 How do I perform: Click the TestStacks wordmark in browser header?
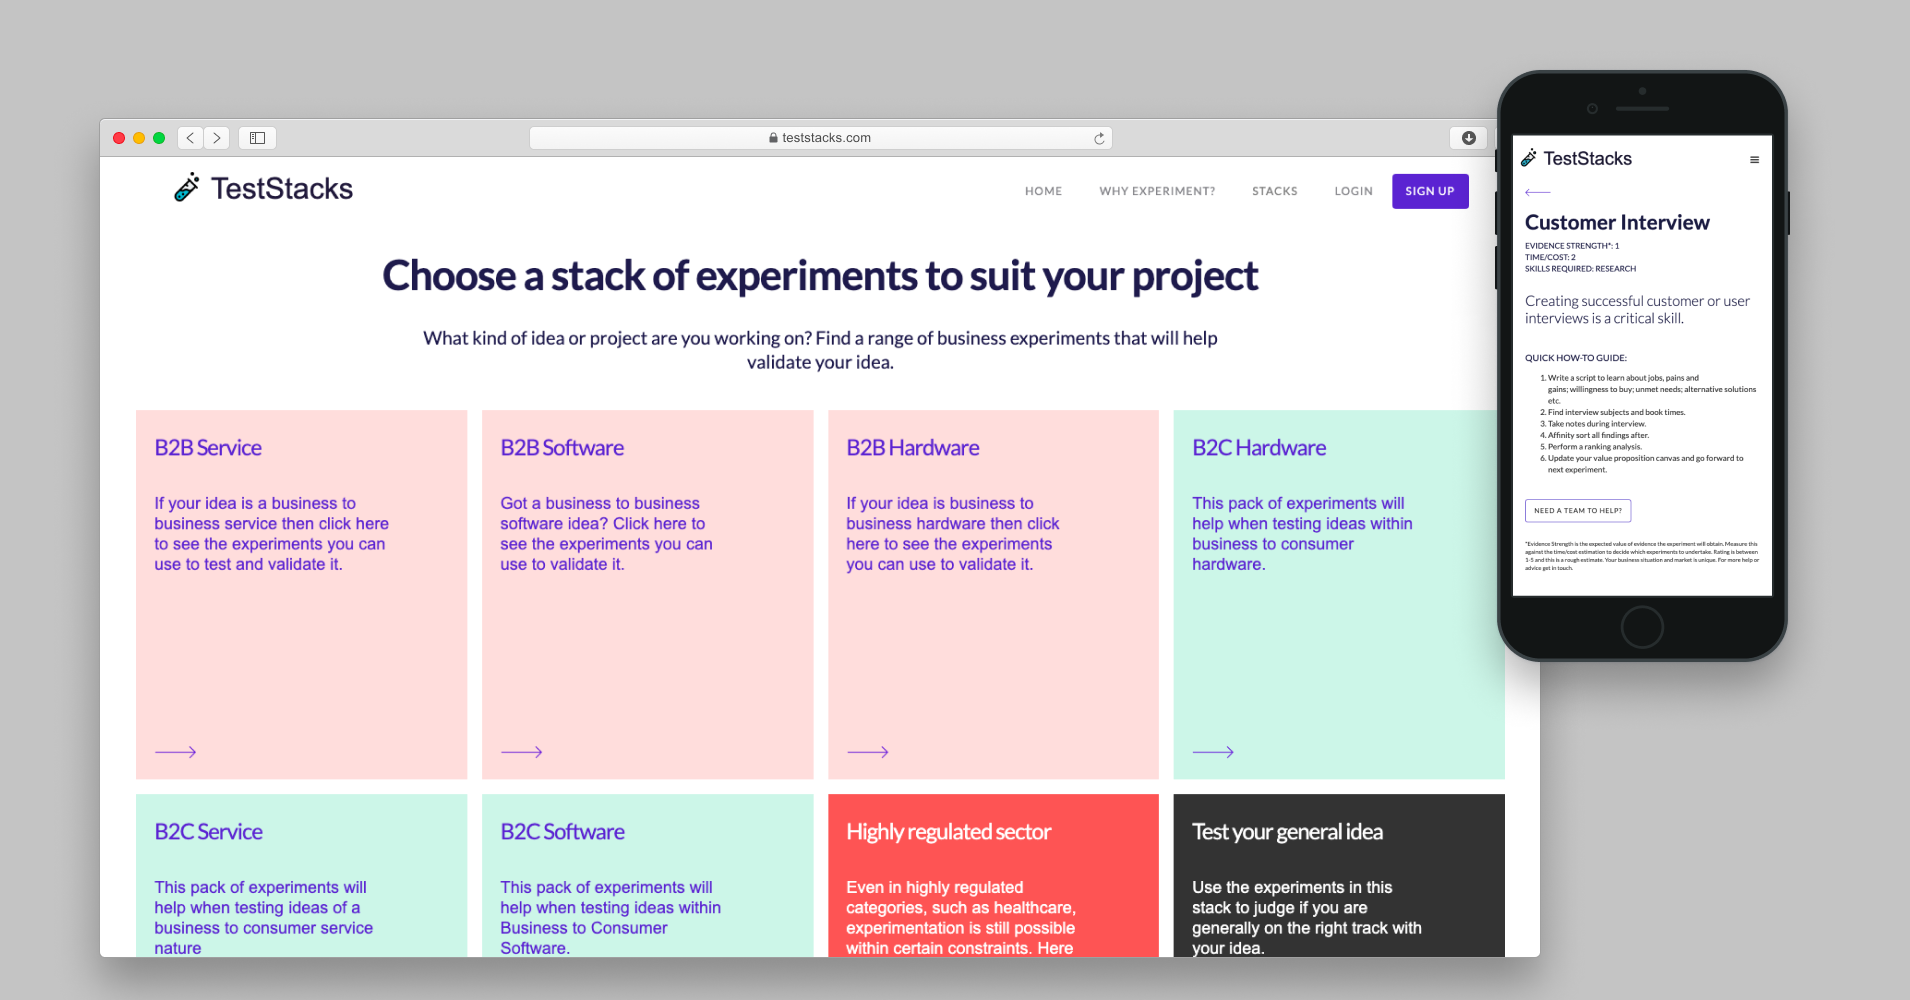point(281,189)
